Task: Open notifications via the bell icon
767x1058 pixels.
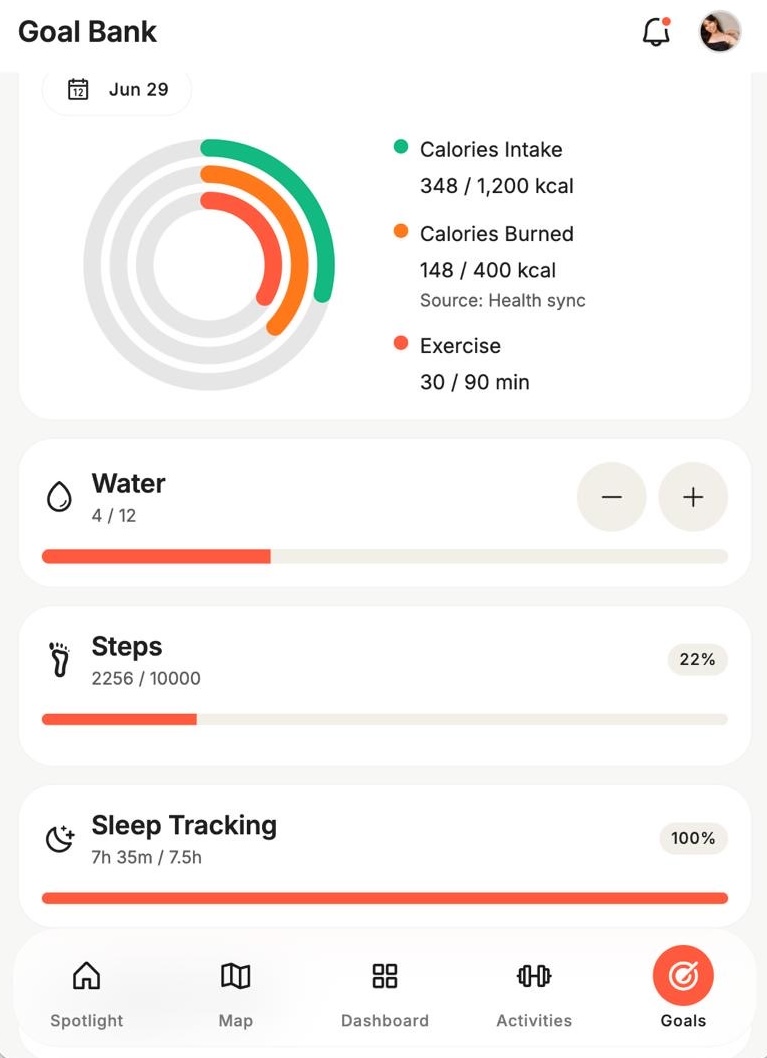Action: (x=656, y=31)
